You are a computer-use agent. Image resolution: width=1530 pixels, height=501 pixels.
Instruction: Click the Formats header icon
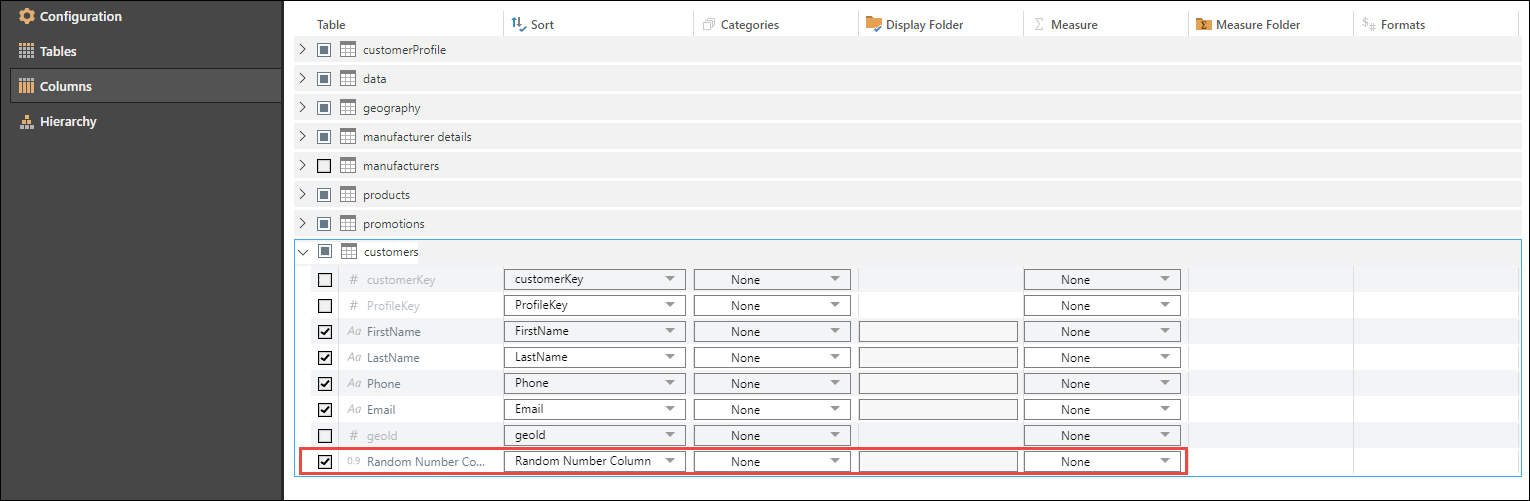pyautogui.click(x=1367, y=24)
